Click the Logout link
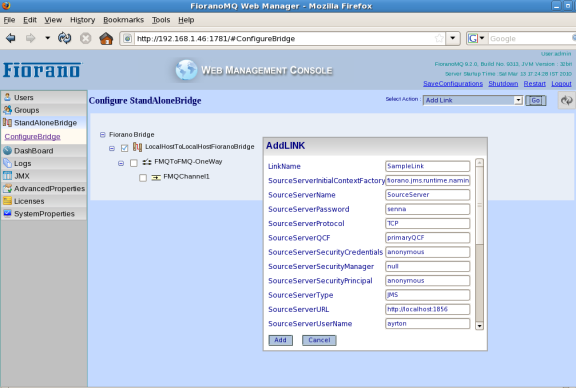Screen dimensions: 576x388 tap(561, 84)
